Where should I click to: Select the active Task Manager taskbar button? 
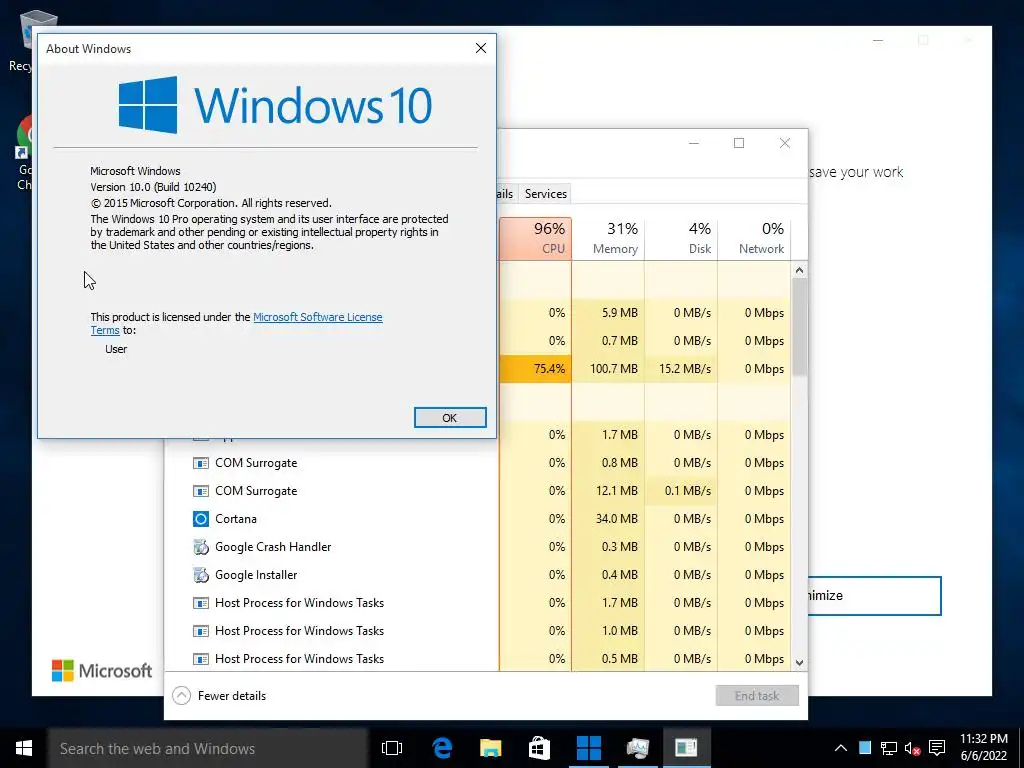(686, 748)
